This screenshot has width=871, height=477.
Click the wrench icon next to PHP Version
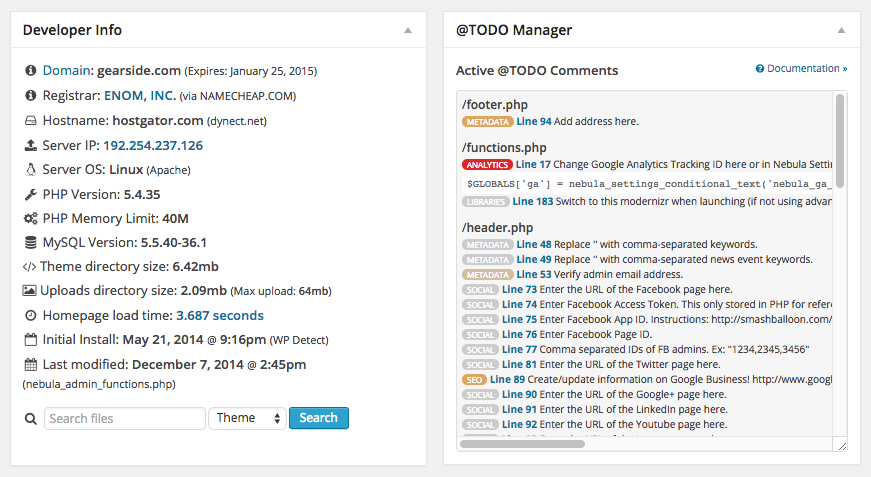coord(31,194)
